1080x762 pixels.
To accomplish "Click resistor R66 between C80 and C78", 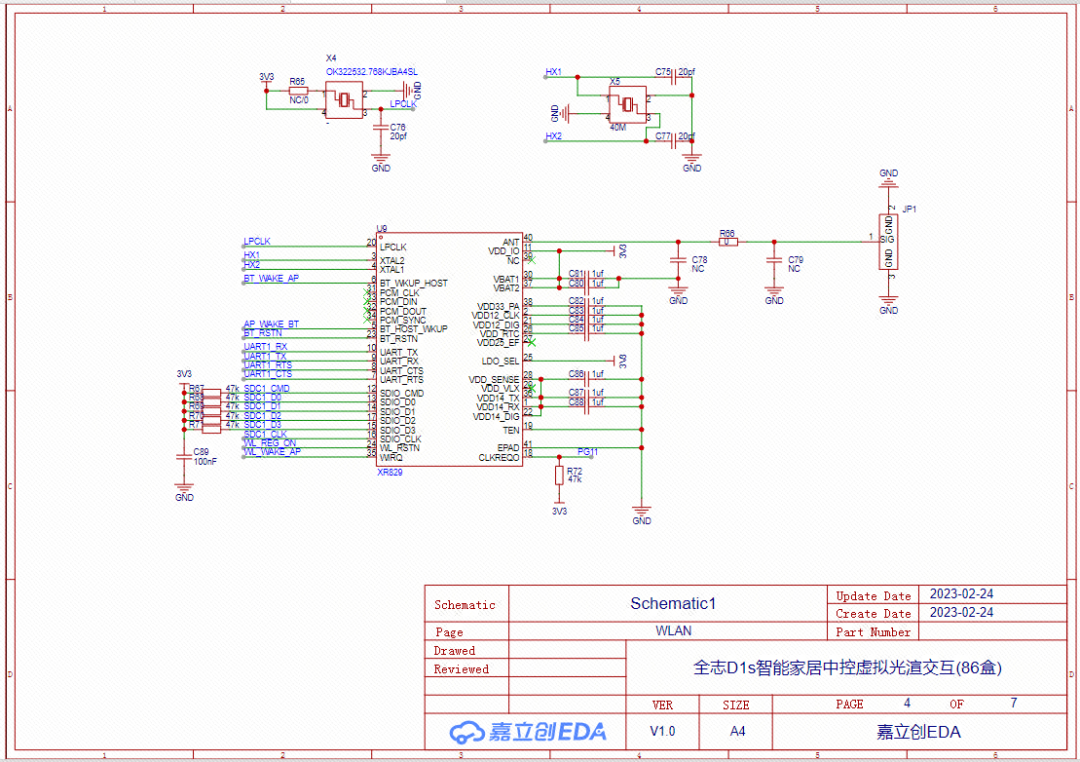I will click(x=730, y=240).
